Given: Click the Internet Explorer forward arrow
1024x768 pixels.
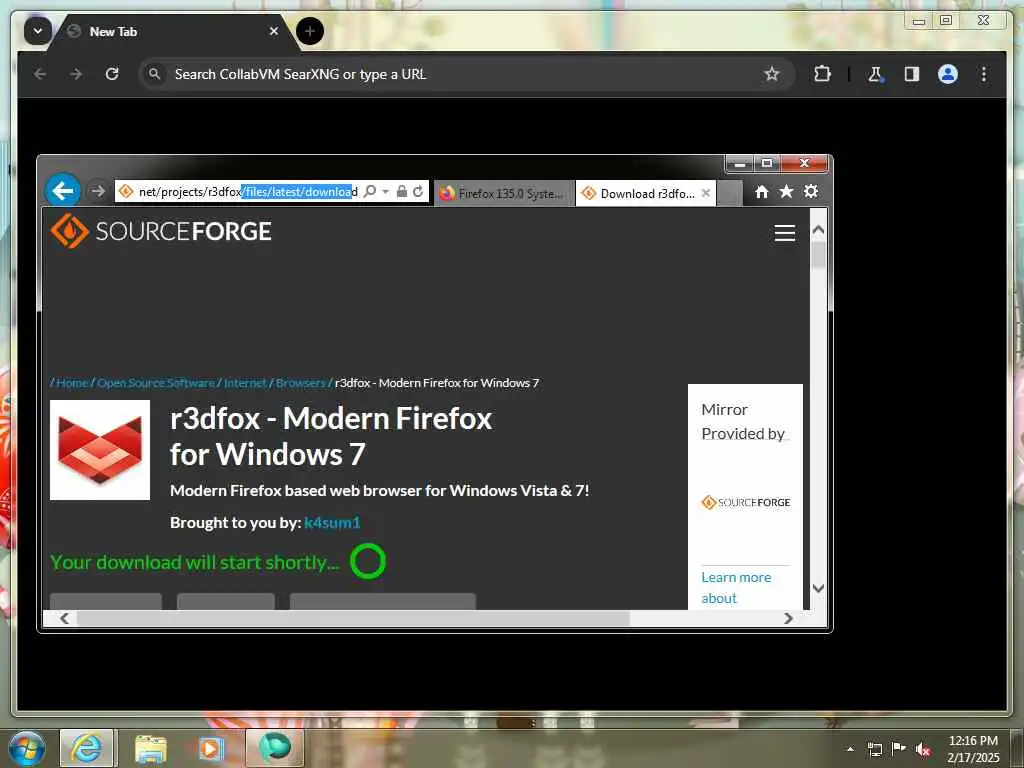Looking at the screenshot, I should (97, 191).
